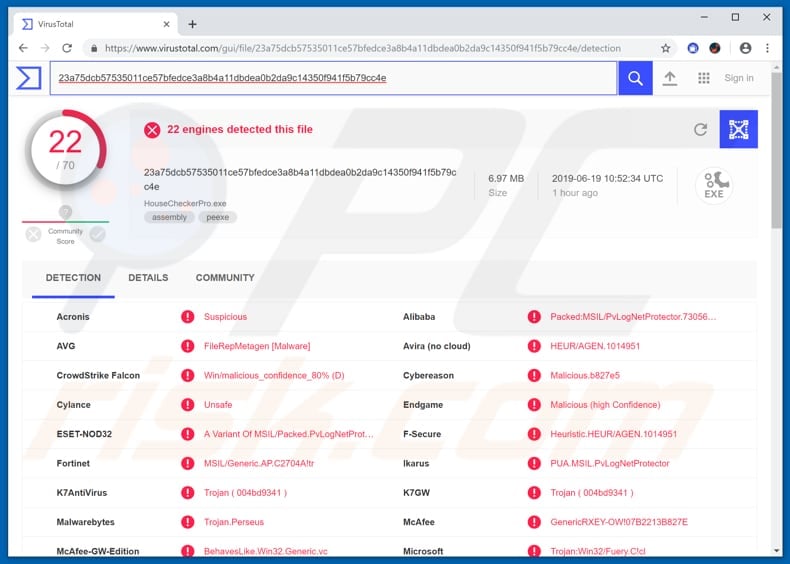Open the blue graph view icon
The width and height of the screenshot is (790, 564).
(x=738, y=130)
